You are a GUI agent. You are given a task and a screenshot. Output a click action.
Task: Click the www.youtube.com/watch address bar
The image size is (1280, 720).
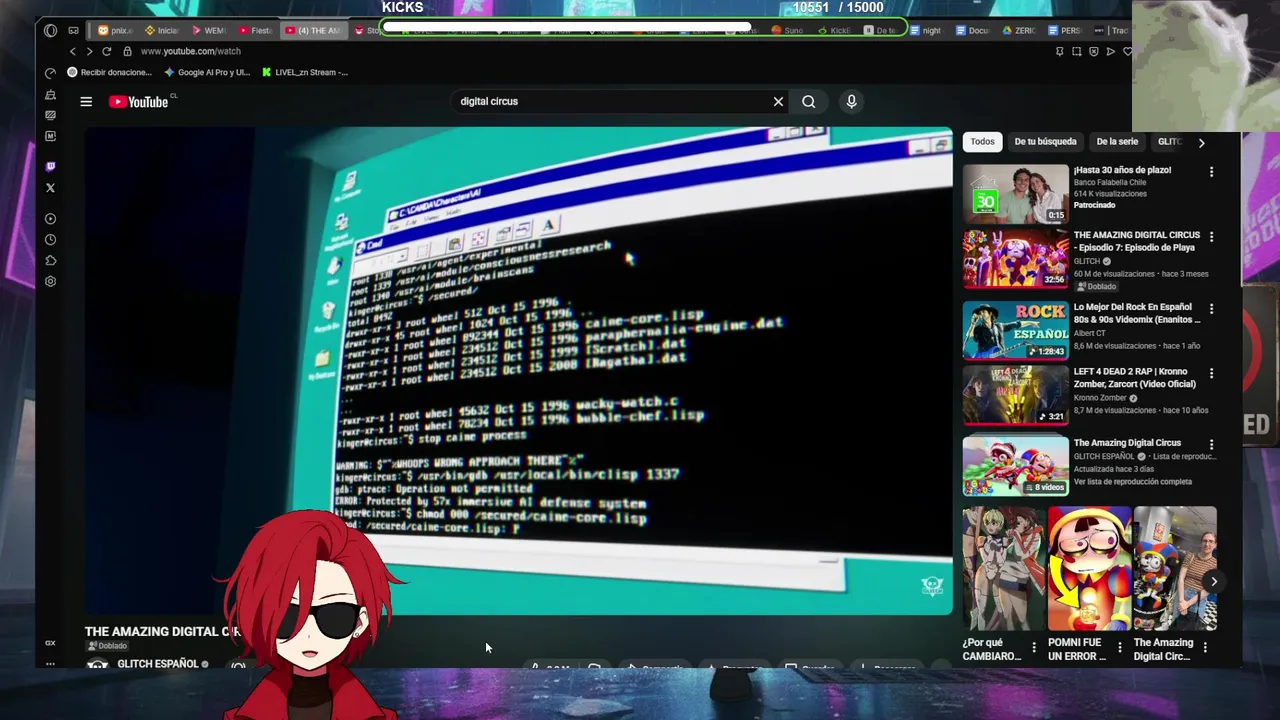click(190, 51)
